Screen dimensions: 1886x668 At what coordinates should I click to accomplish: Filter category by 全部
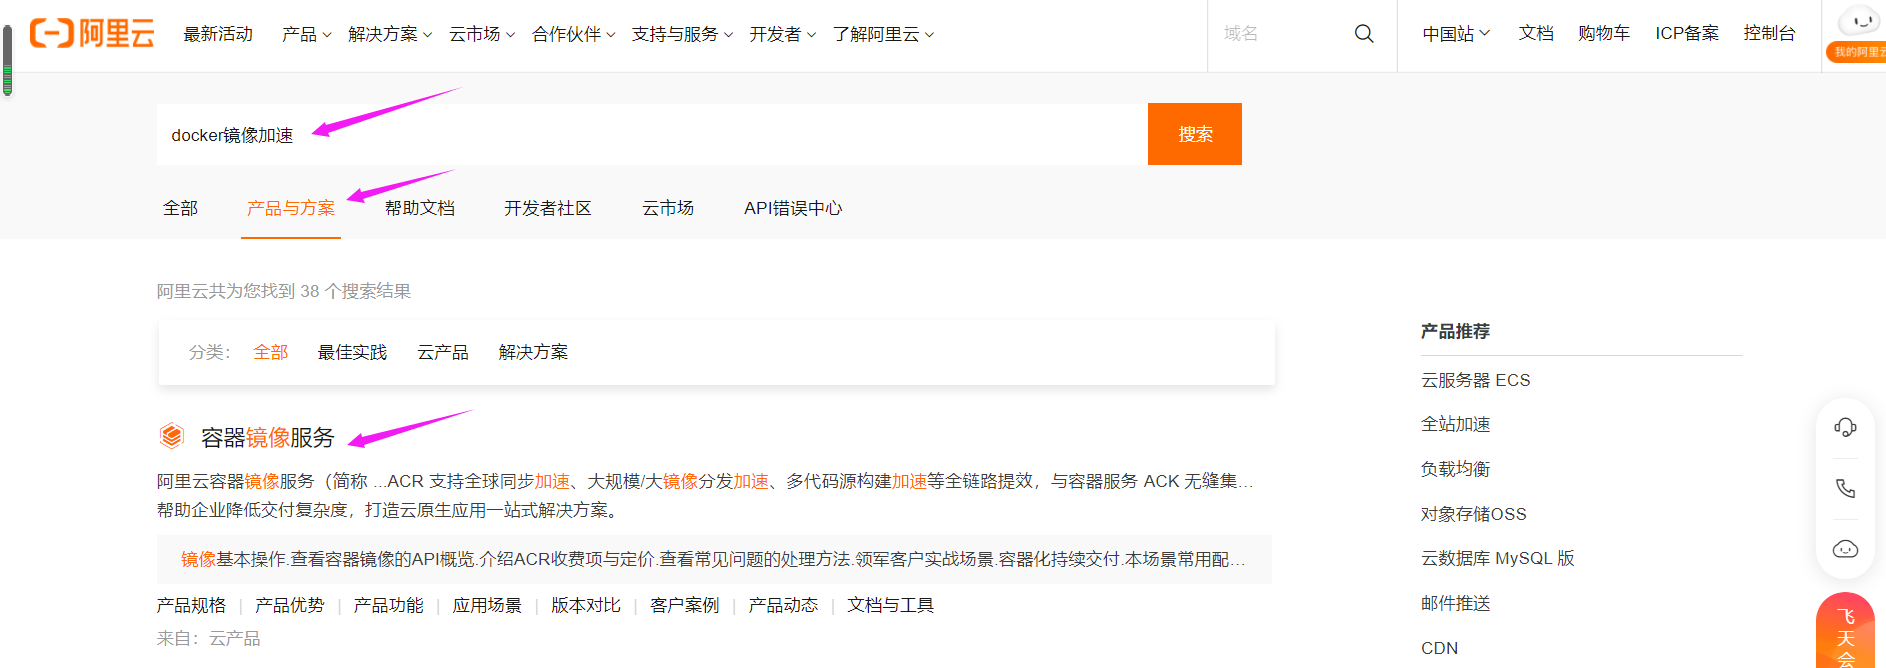pyautogui.click(x=271, y=352)
